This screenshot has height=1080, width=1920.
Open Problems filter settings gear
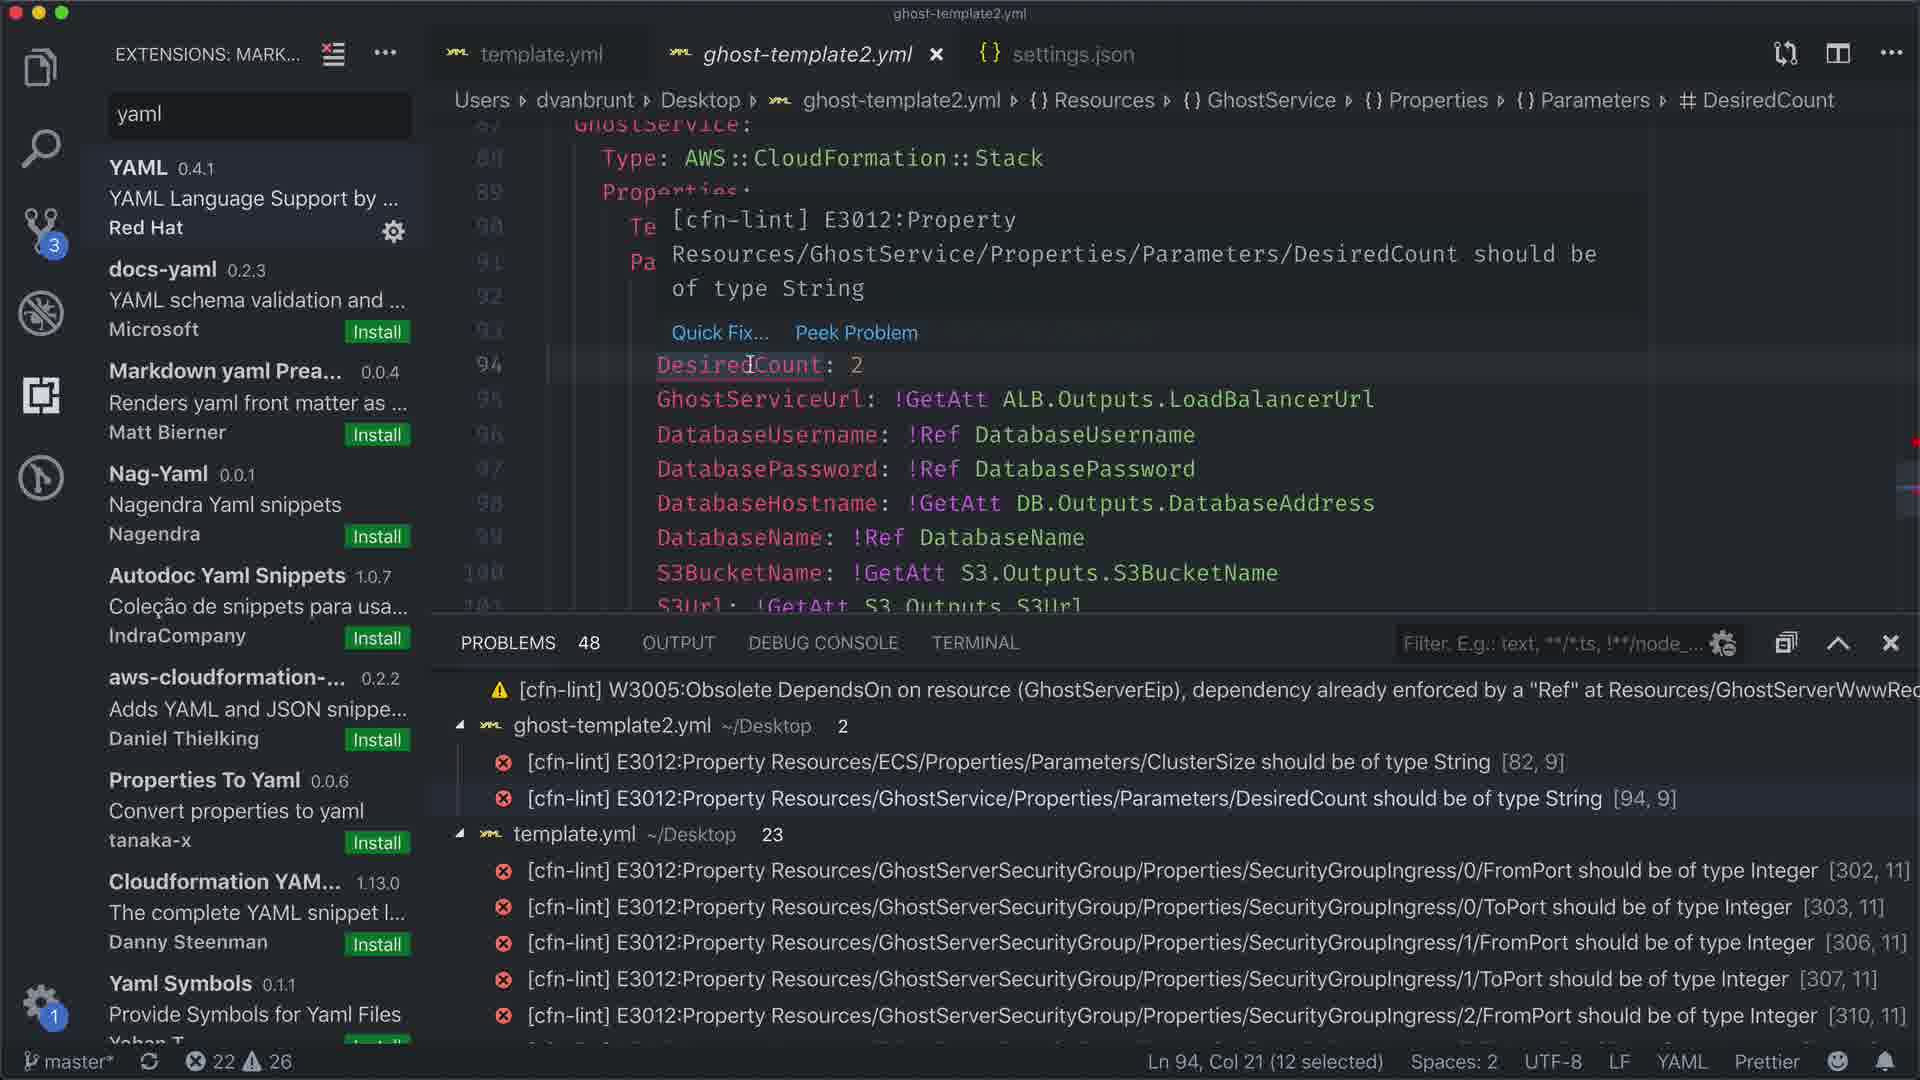[x=1722, y=643]
